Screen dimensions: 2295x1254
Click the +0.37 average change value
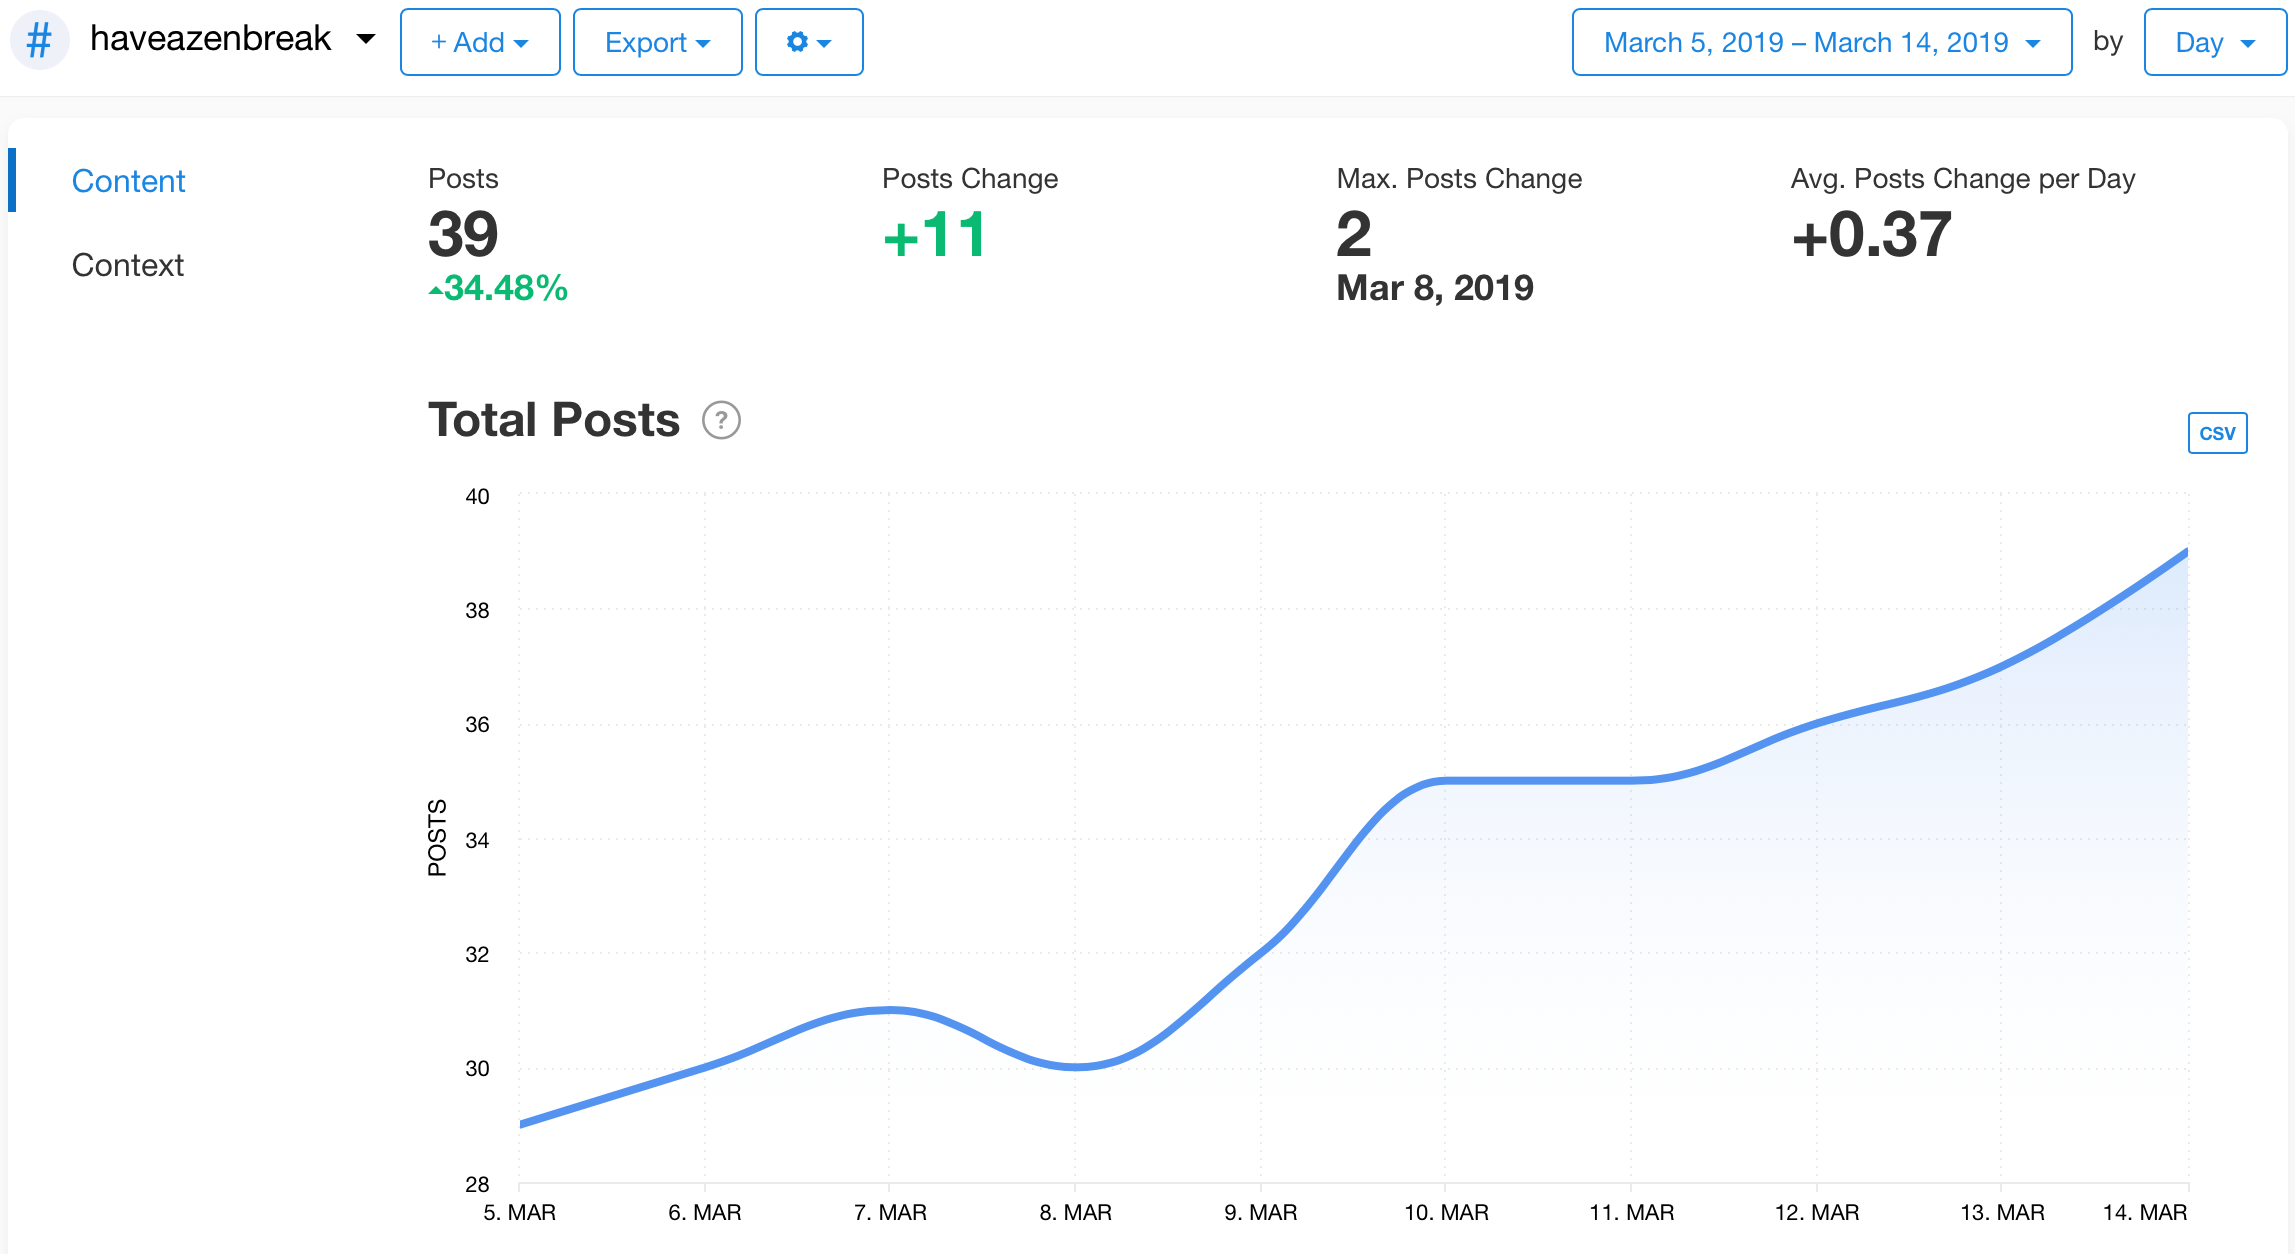point(1870,234)
